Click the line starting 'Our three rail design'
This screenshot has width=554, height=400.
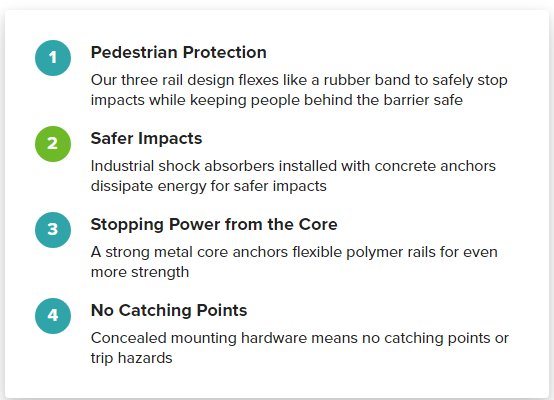pyautogui.click(x=299, y=80)
